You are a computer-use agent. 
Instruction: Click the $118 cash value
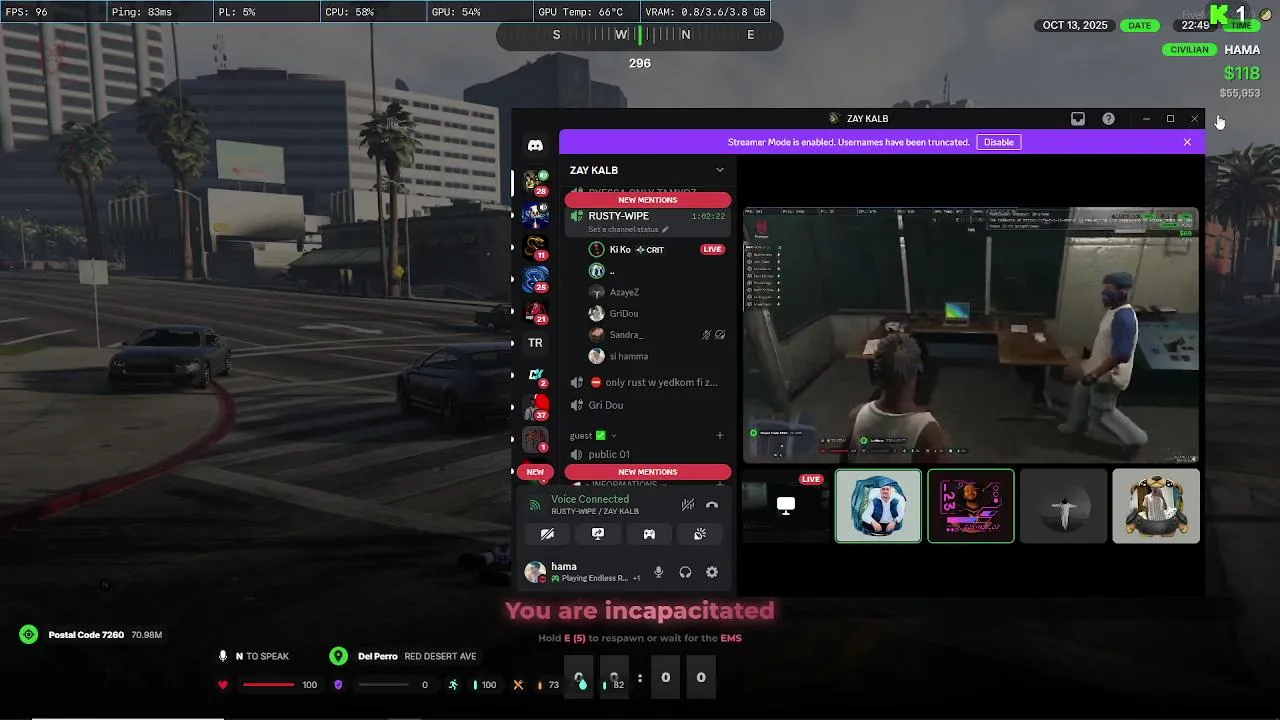1242,73
